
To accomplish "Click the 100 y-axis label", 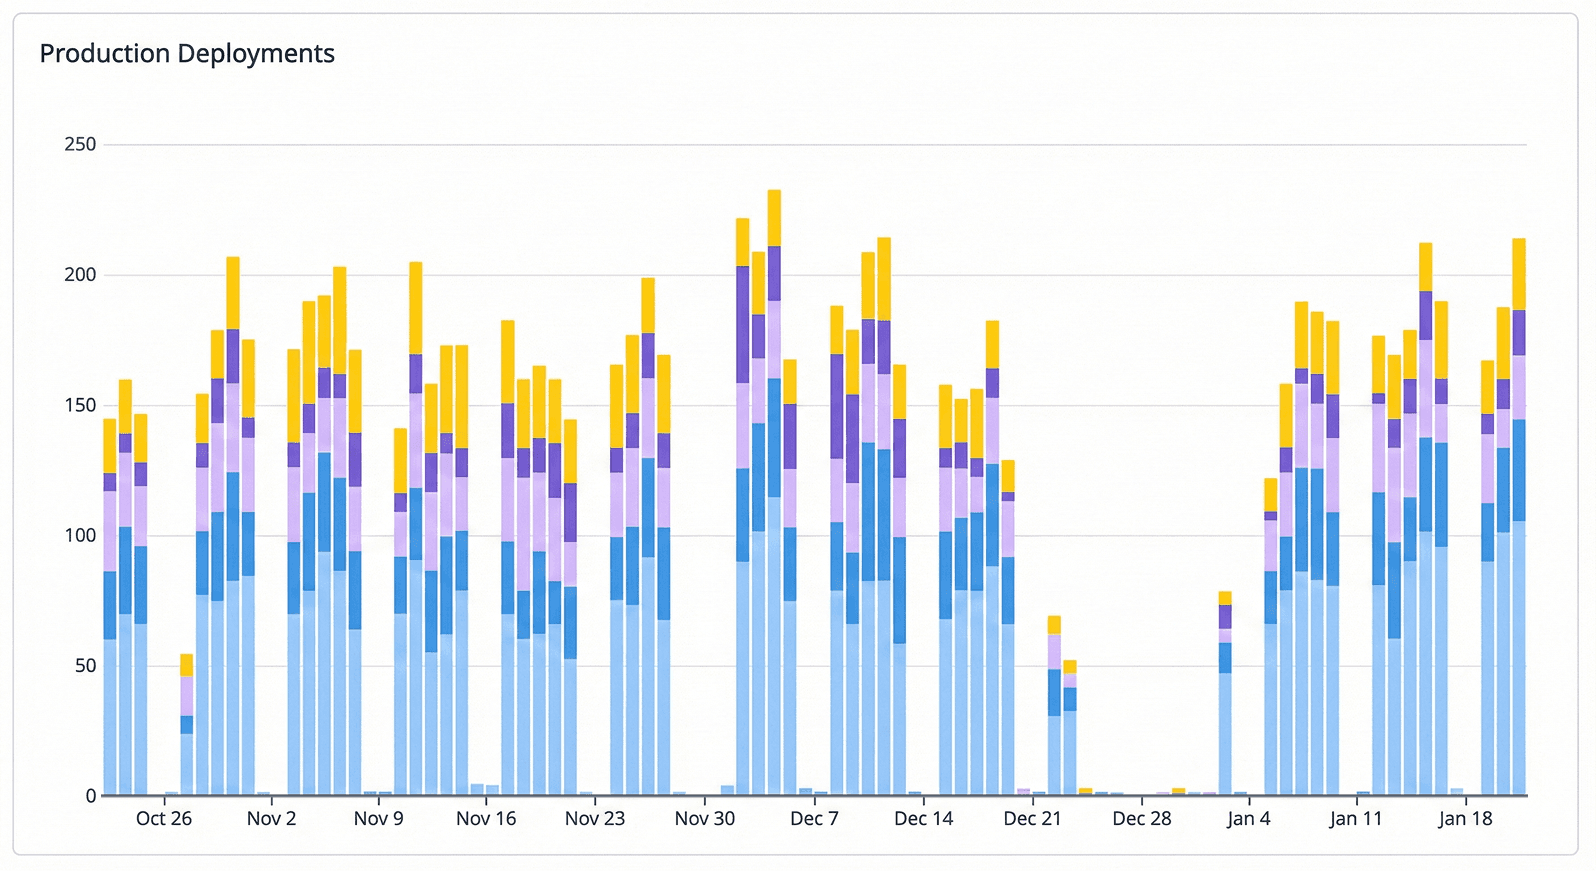I will pos(80,535).
